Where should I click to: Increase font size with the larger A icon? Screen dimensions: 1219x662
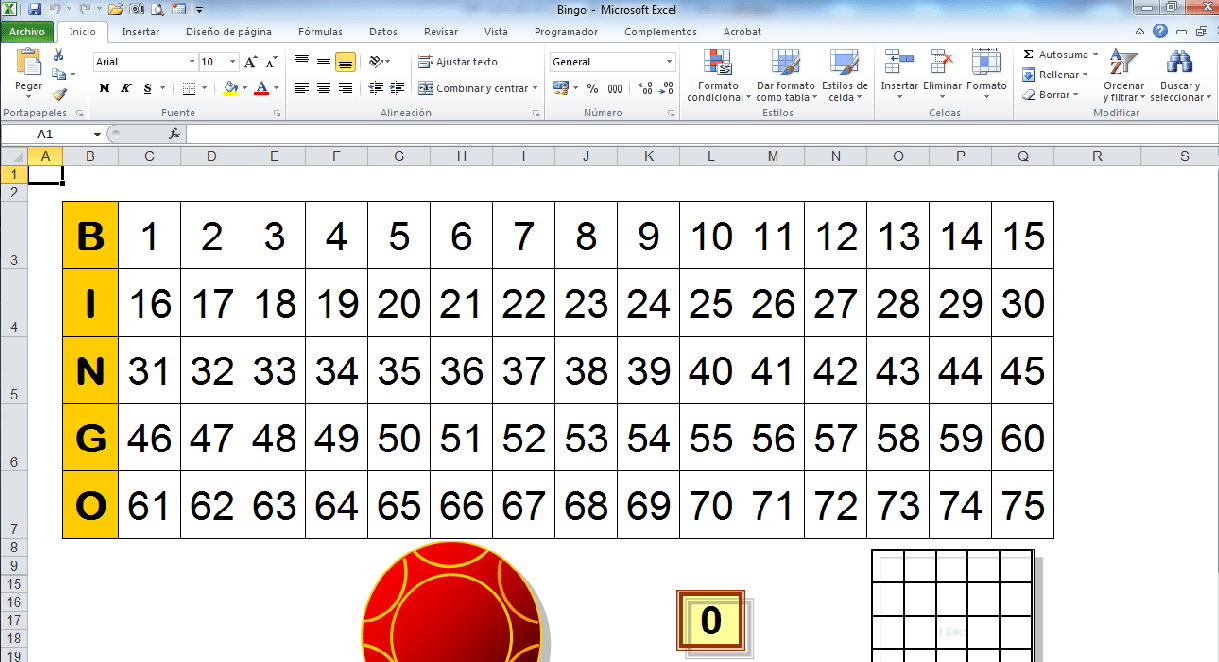point(251,62)
